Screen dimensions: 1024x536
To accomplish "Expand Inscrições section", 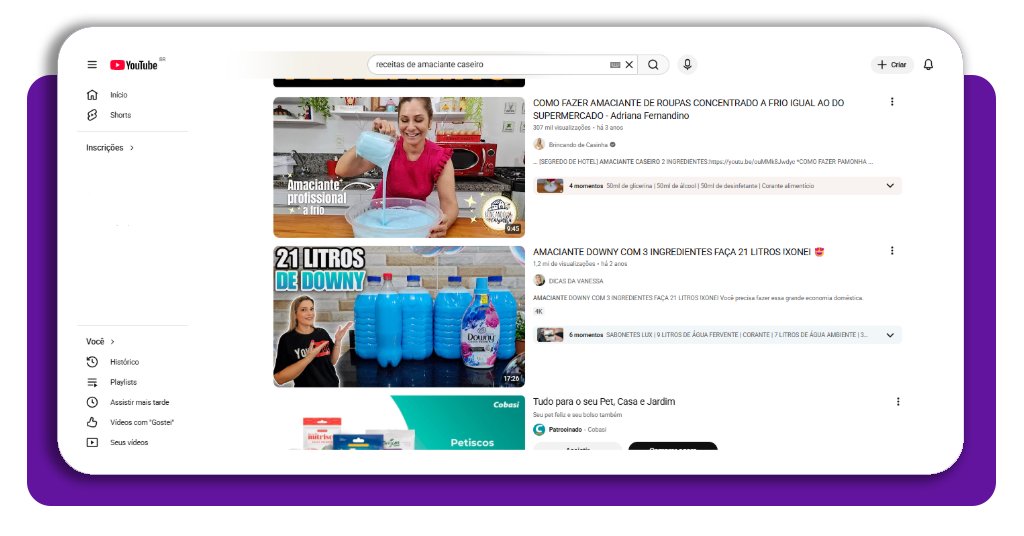I will [110, 148].
